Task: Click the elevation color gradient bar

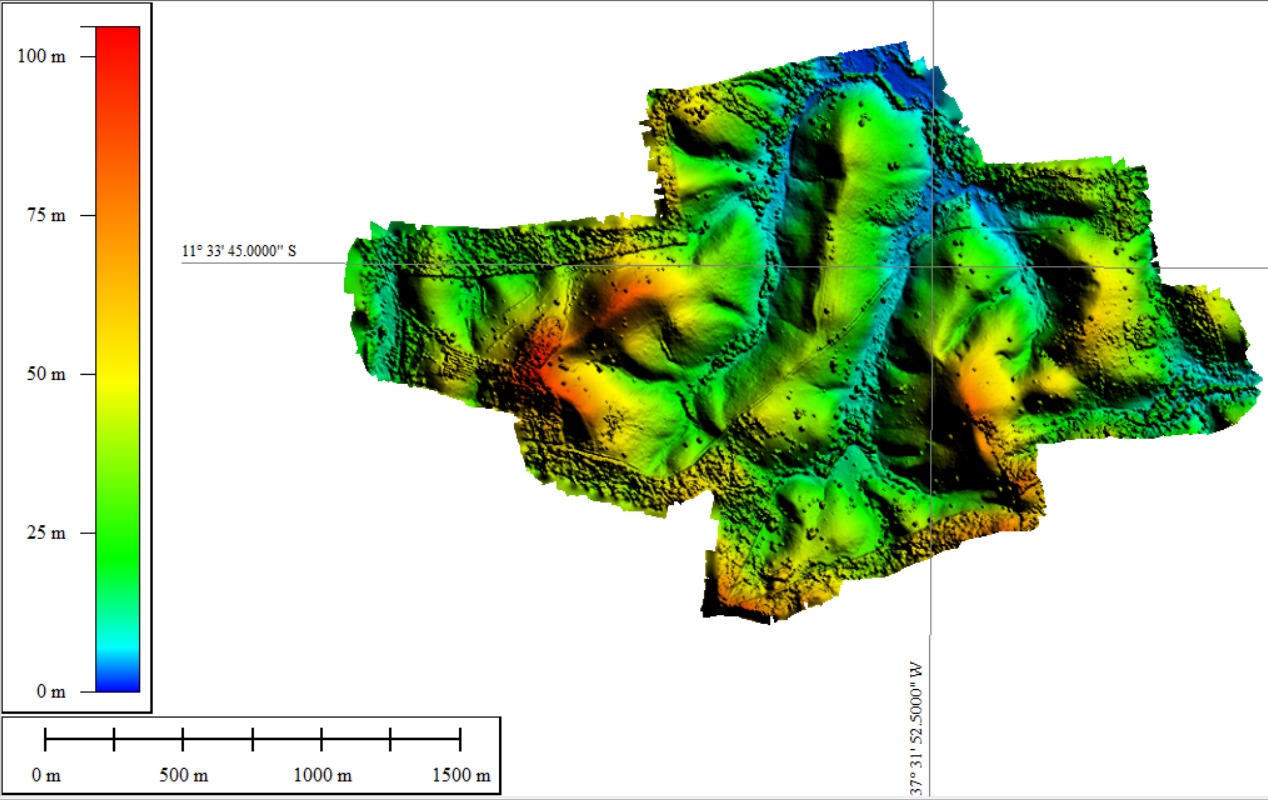Action: pyautogui.click(x=117, y=358)
